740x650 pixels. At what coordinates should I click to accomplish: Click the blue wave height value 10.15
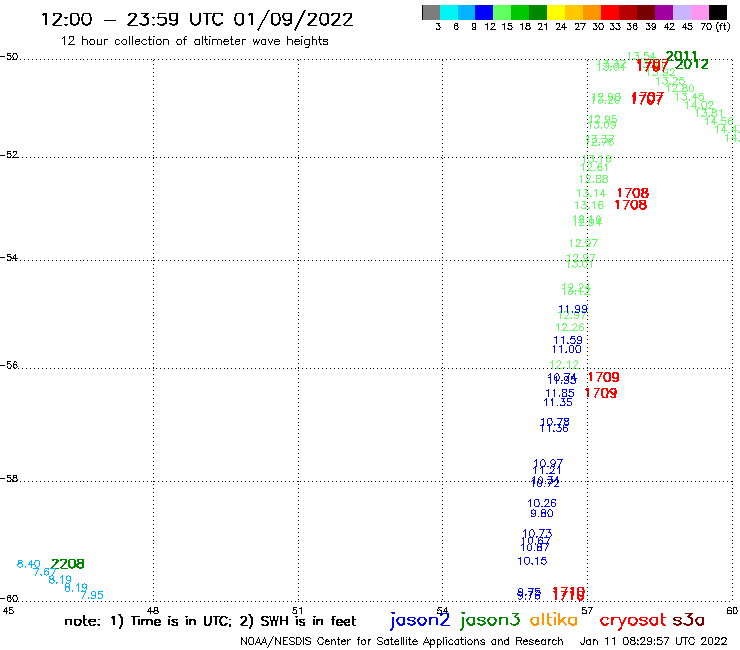[532, 561]
